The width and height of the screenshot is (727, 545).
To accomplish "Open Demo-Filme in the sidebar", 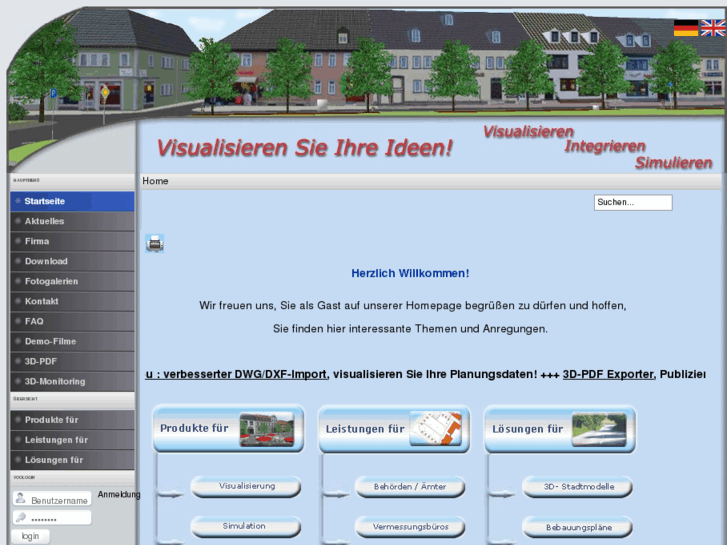I will pyautogui.click(x=72, y=341).
